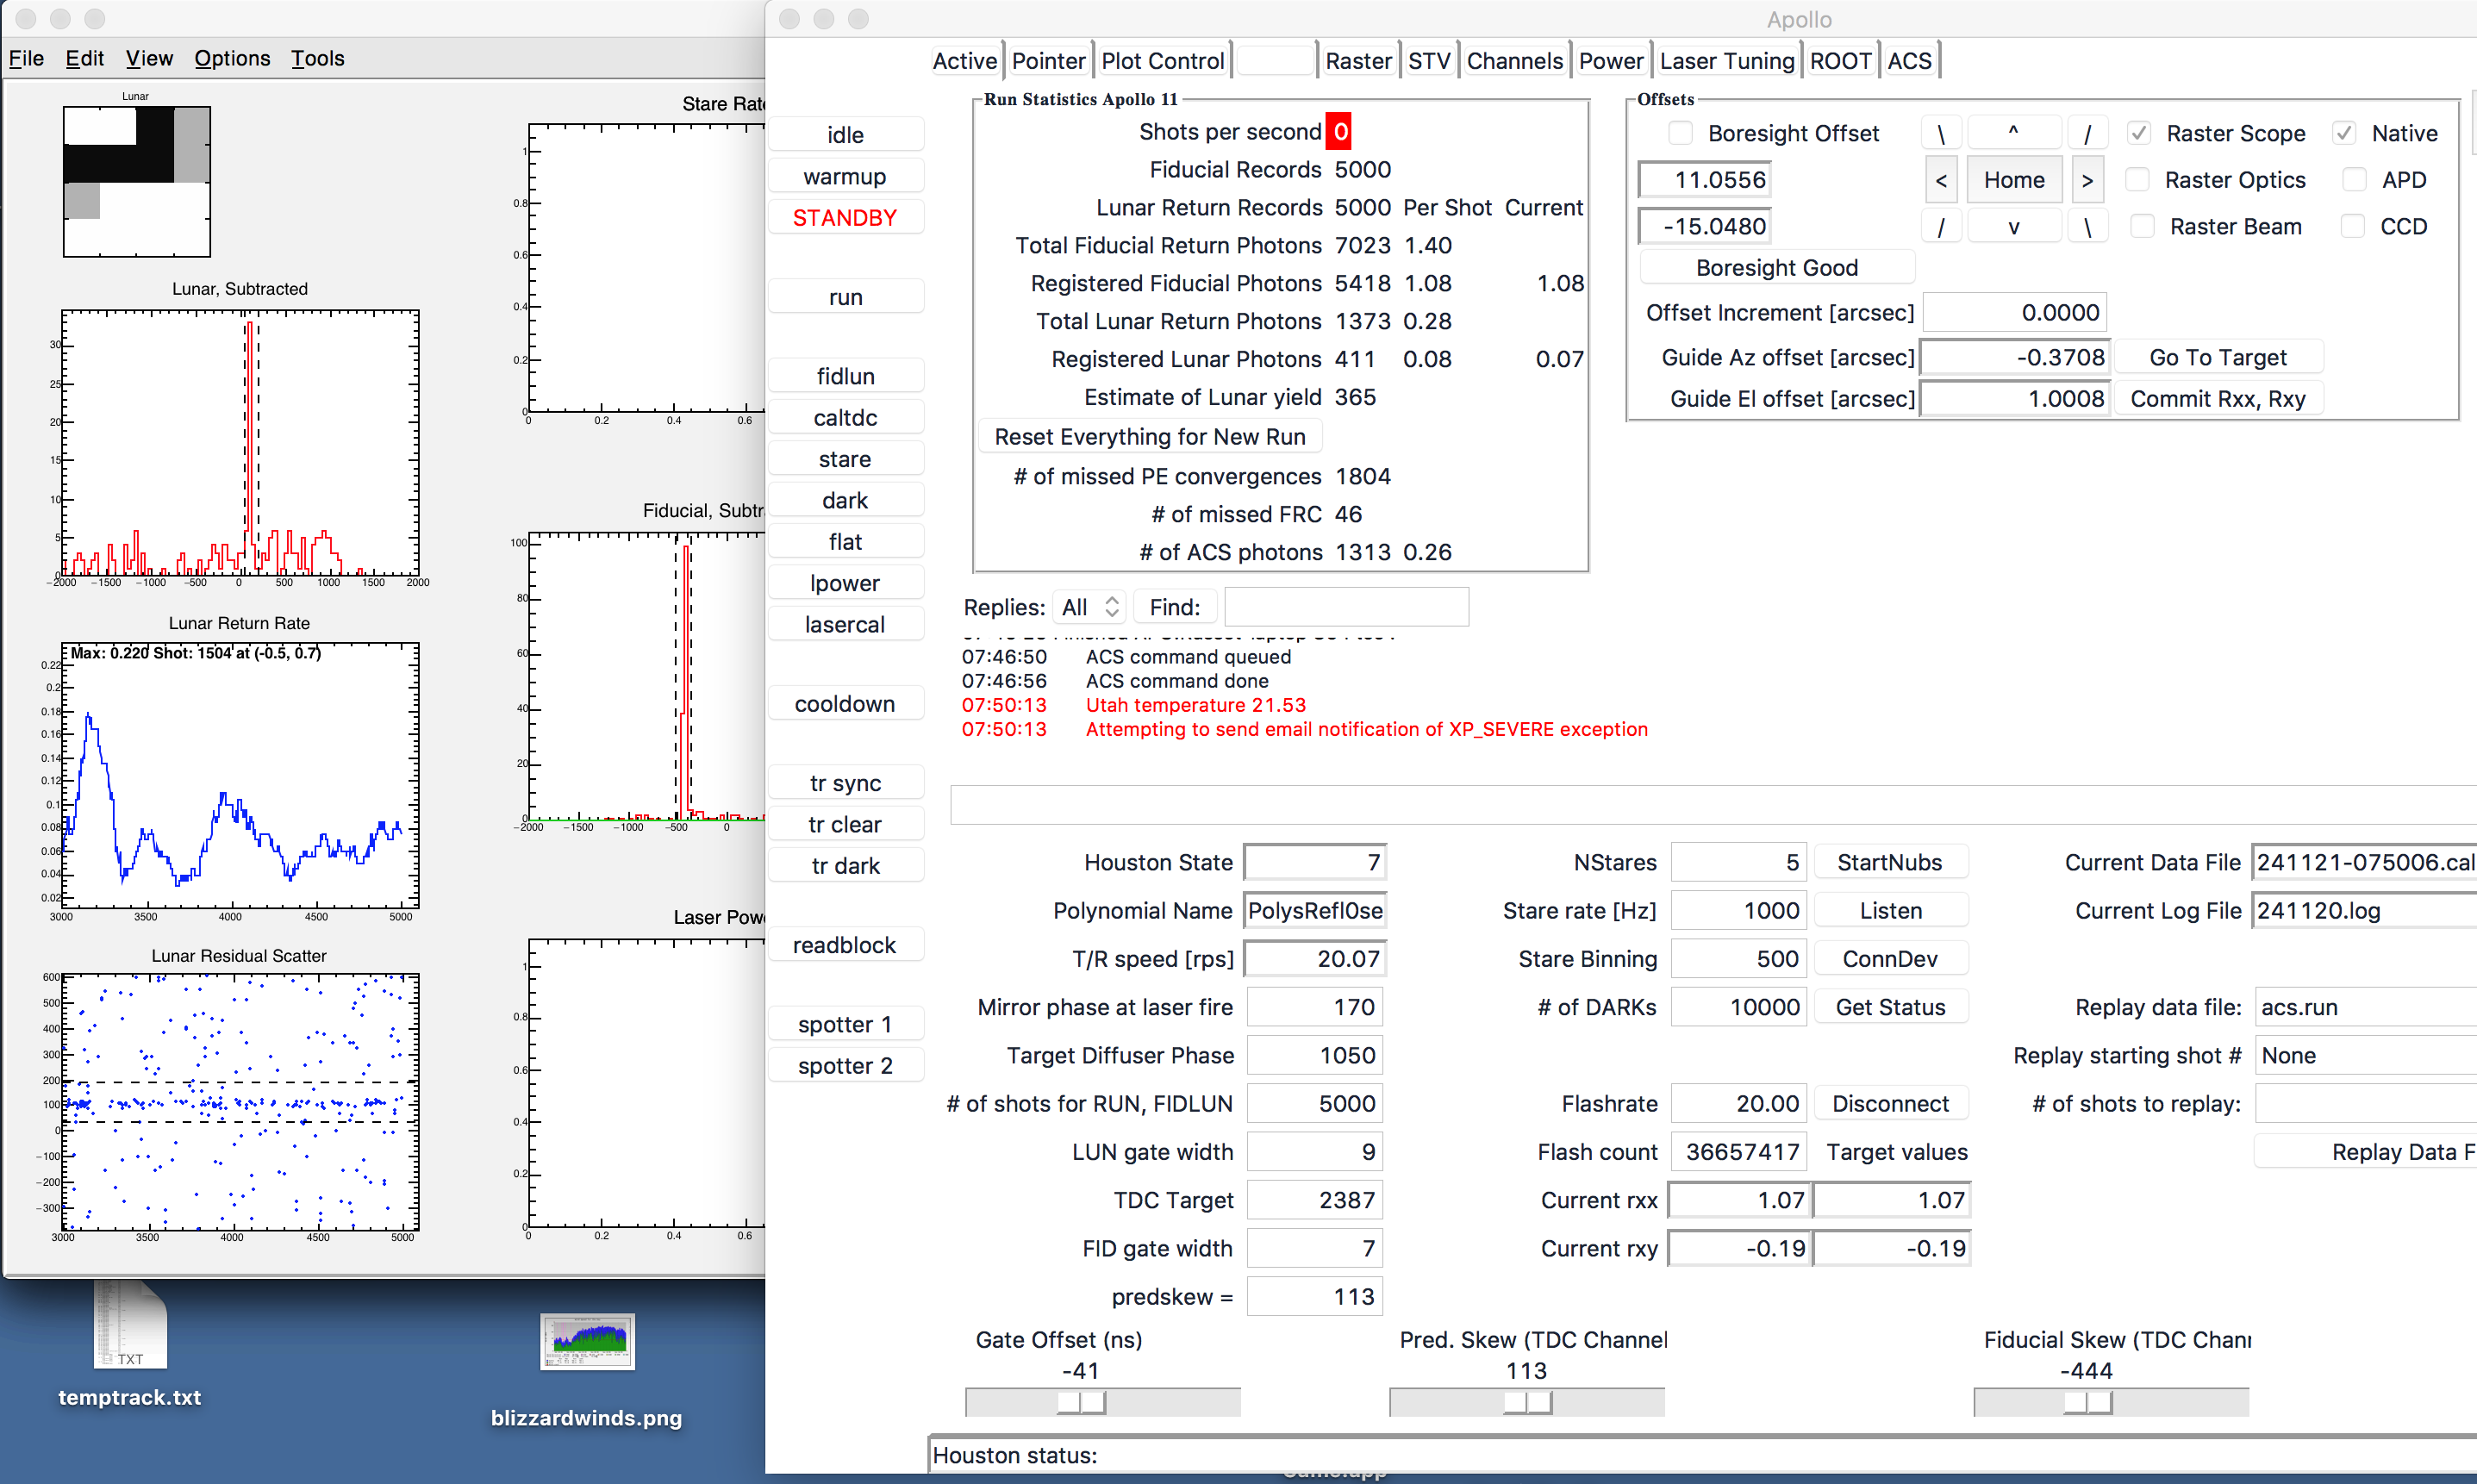The width and height of the screenshot is (2477, 1484).
Task: Enable CCD checkbox
Action: [2352, 227]
